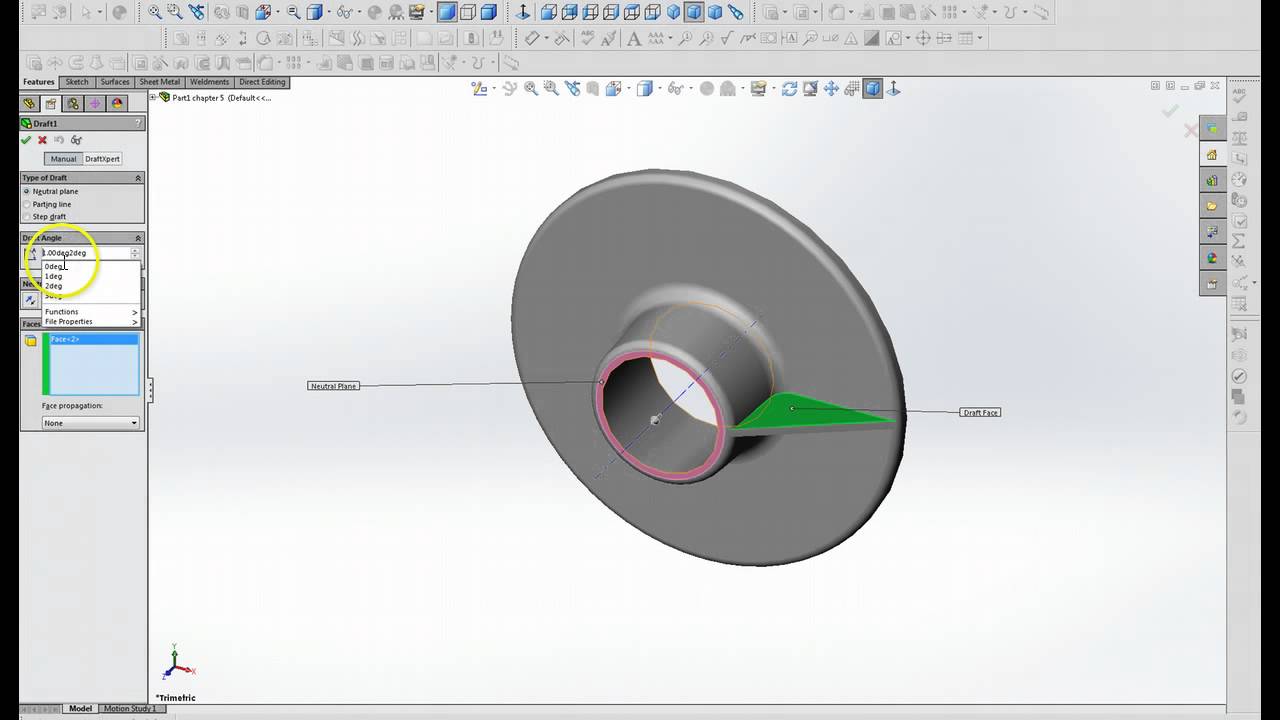
Task: Switch to the Model tab at bottom
Action: point(80,709)
